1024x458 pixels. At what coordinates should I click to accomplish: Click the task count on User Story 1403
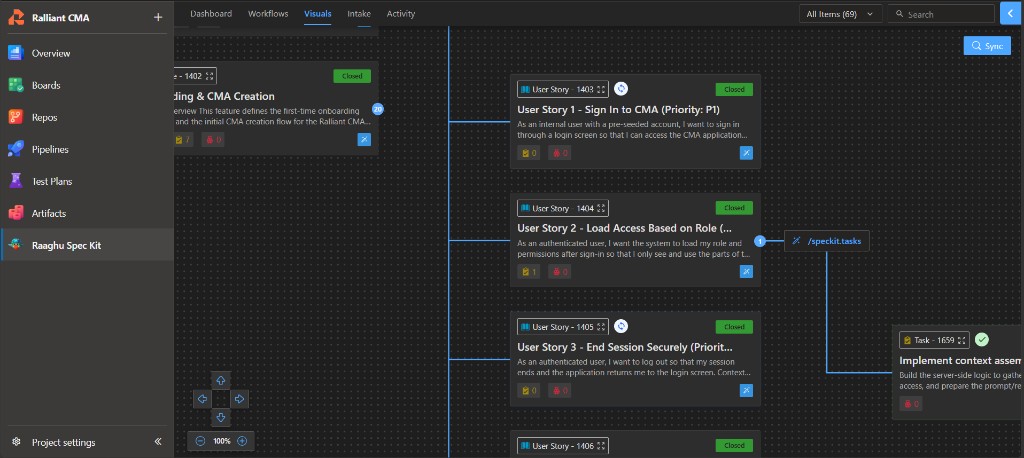click(528, 153)
